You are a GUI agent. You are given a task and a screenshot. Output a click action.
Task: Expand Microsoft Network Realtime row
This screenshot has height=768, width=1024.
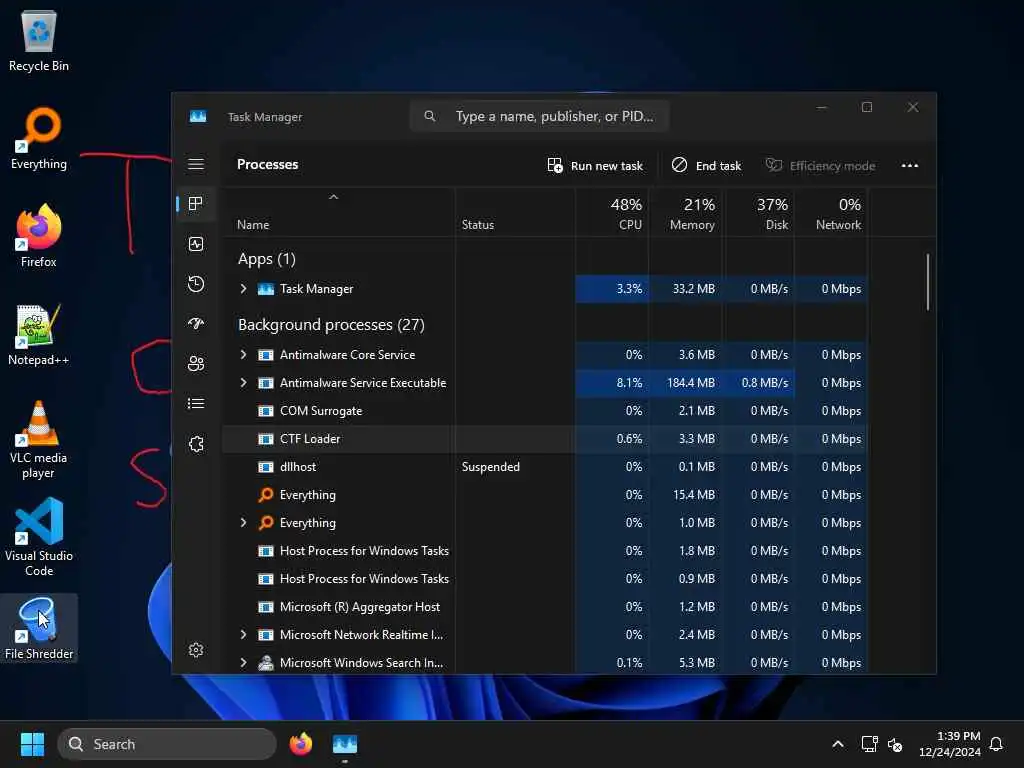point(244,635)
